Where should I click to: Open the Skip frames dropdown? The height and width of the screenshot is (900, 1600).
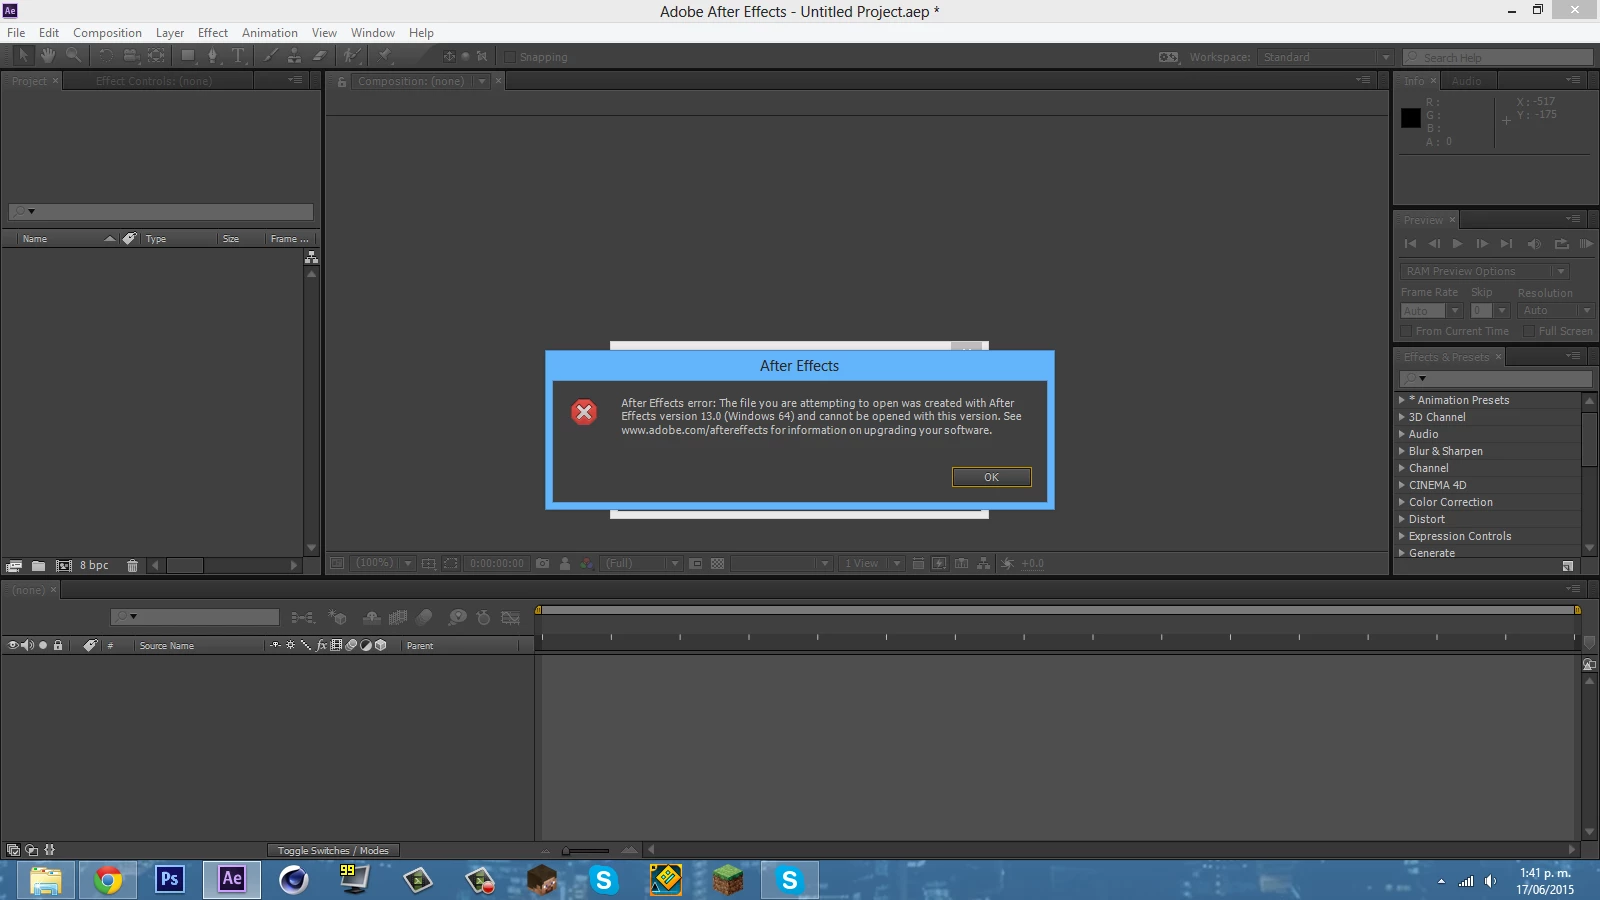1489,311
